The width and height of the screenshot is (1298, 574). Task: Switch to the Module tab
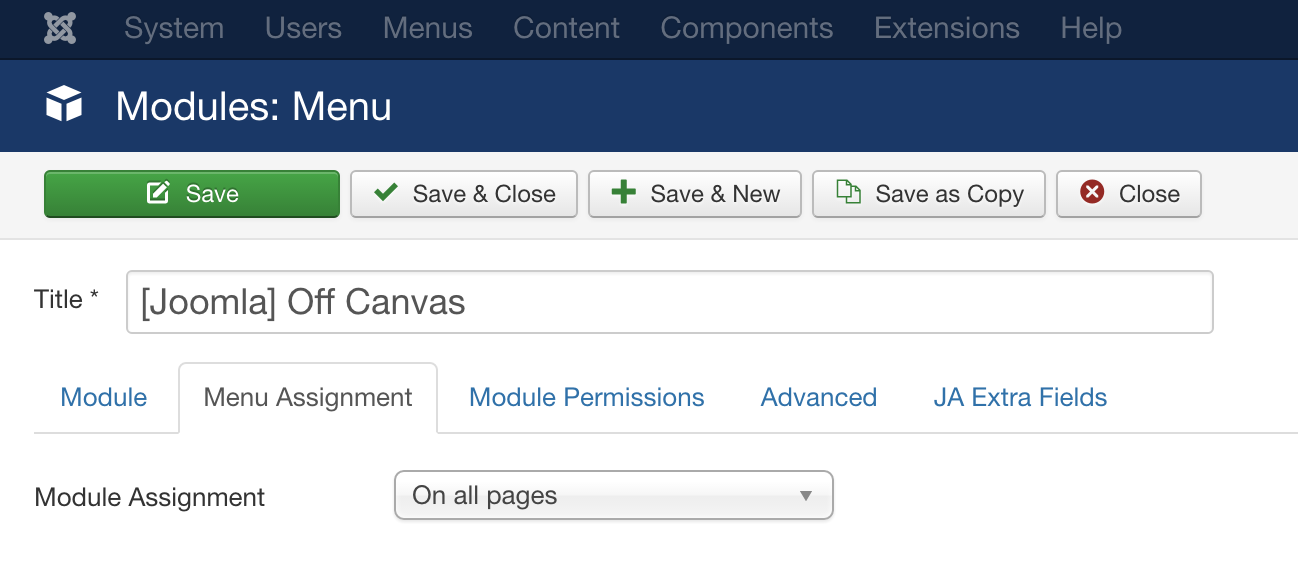[x=104, y=397]
